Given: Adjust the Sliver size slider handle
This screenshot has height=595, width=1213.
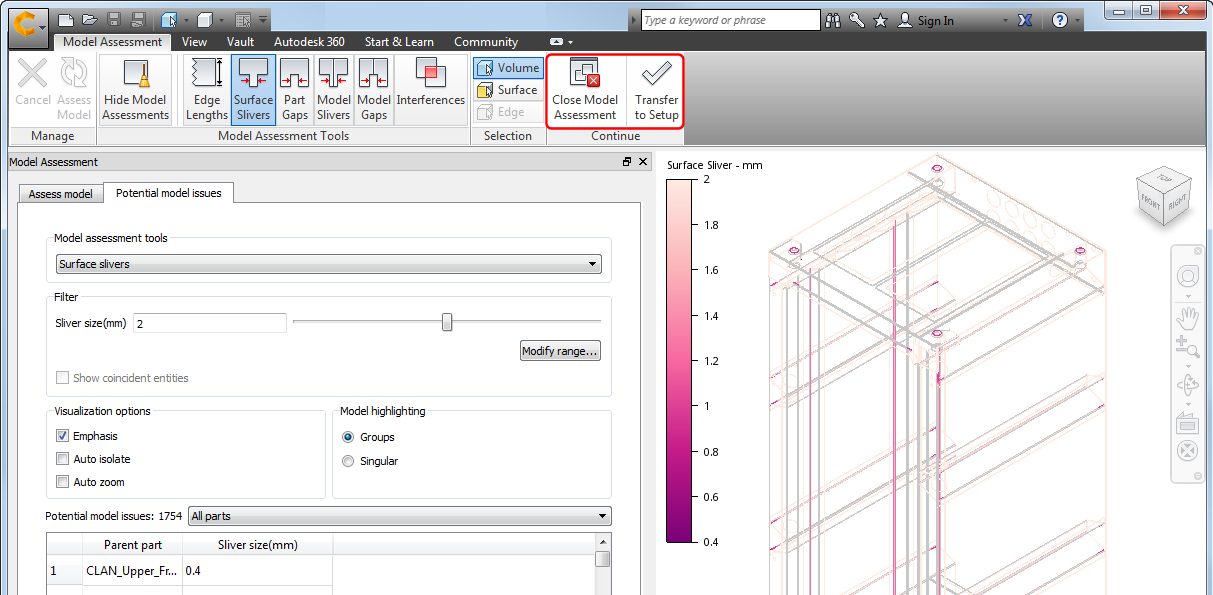Looking at the screenshot, I should click(x=447, y=322).
